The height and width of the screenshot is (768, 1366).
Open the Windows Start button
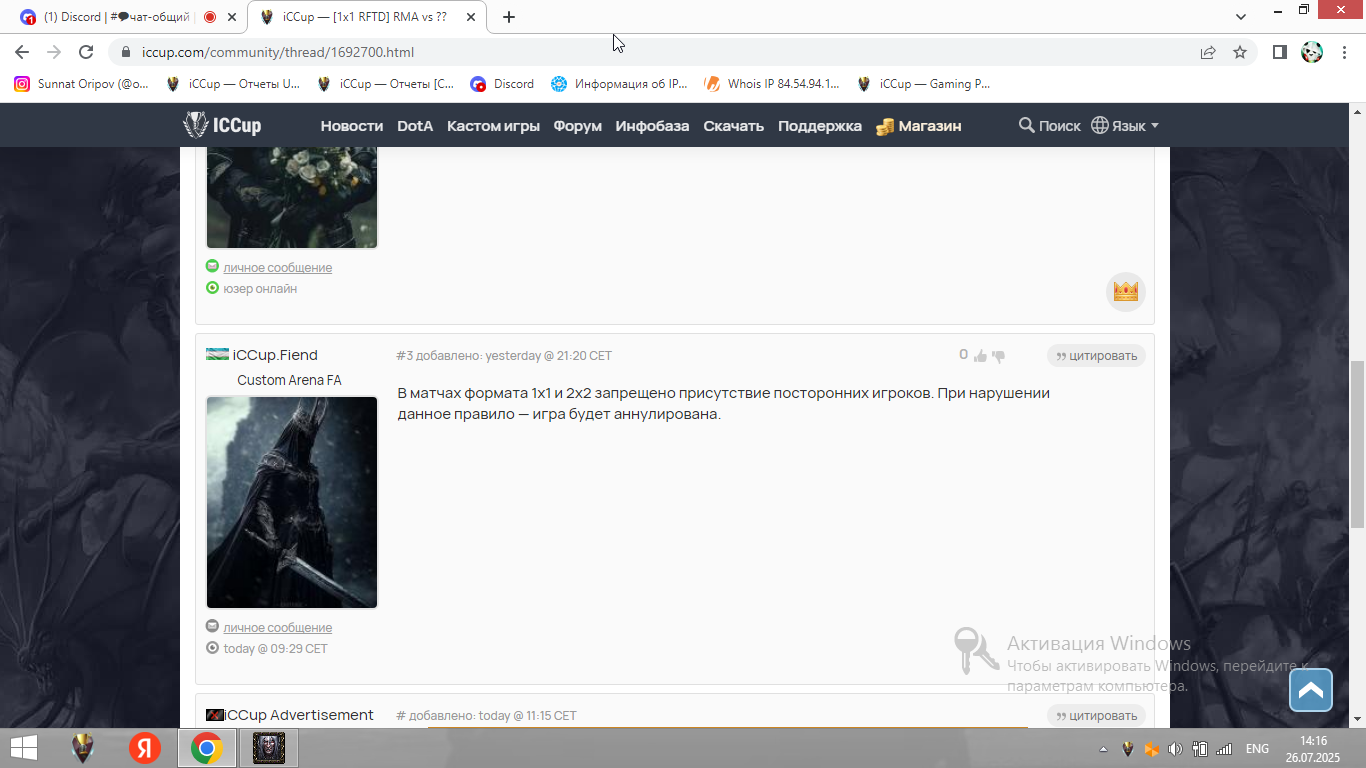(x=24, y=748)
